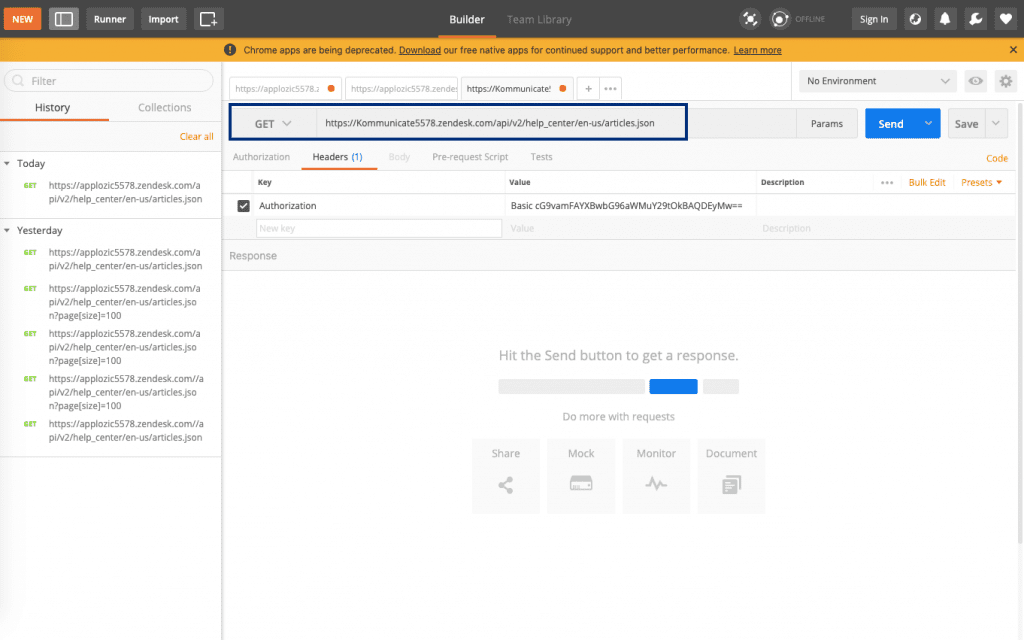Click the Code link

tap(997, 158)
